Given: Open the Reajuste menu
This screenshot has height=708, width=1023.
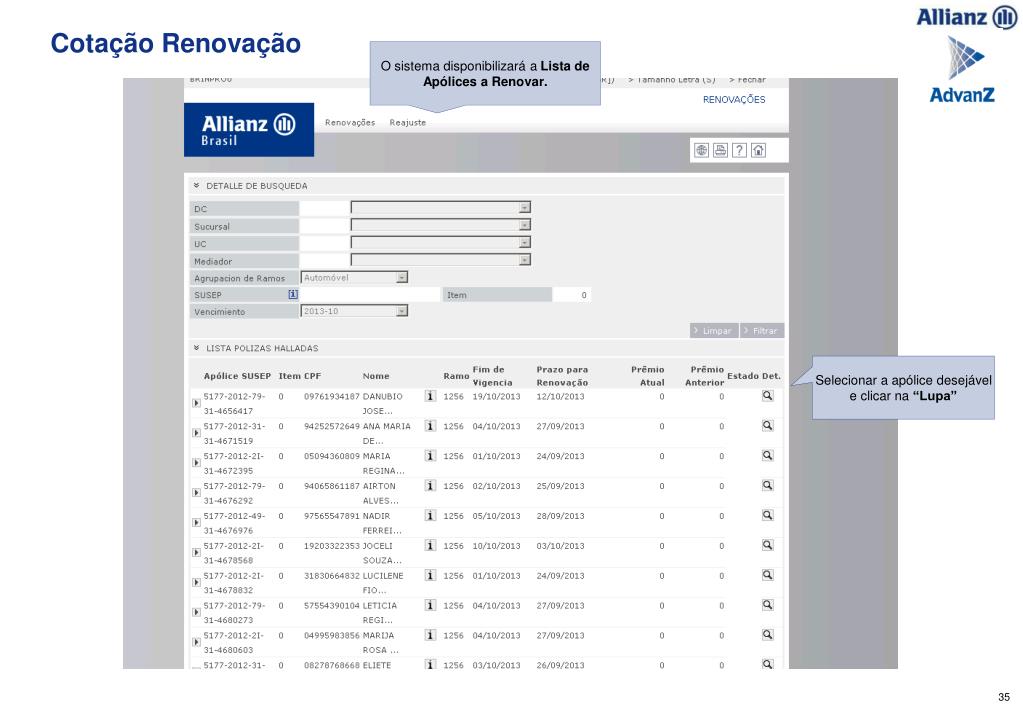Looking at the screenshot, I should click(x=408, y=123).
